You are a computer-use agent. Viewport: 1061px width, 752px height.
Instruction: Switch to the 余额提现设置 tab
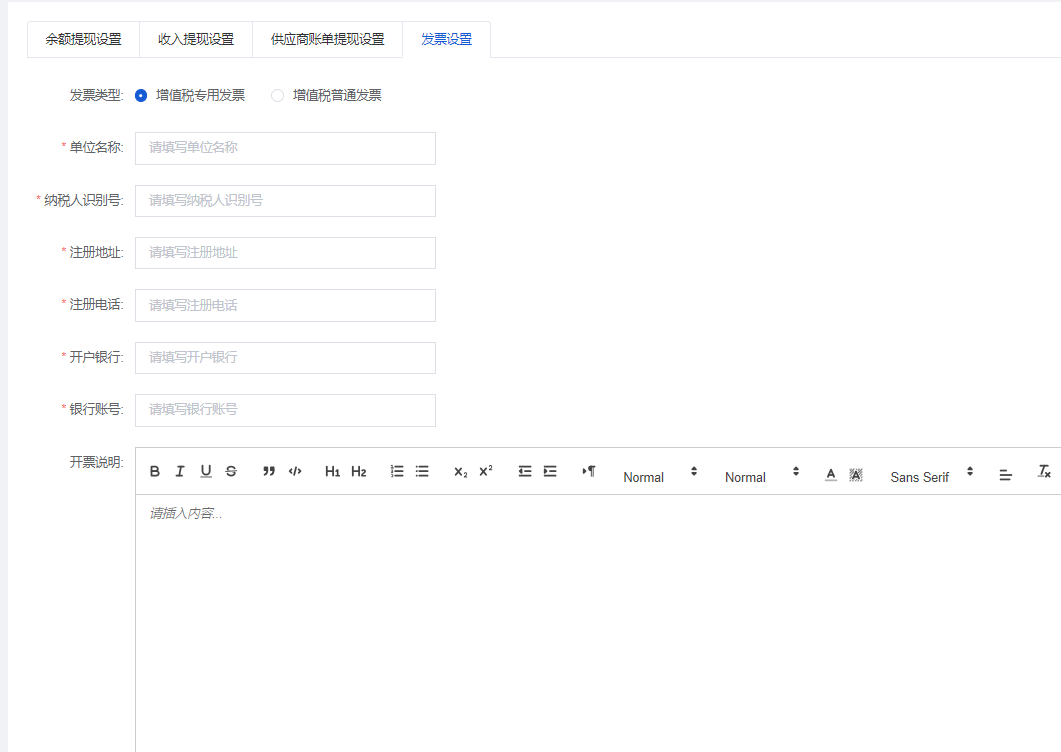tap(83, 40)
